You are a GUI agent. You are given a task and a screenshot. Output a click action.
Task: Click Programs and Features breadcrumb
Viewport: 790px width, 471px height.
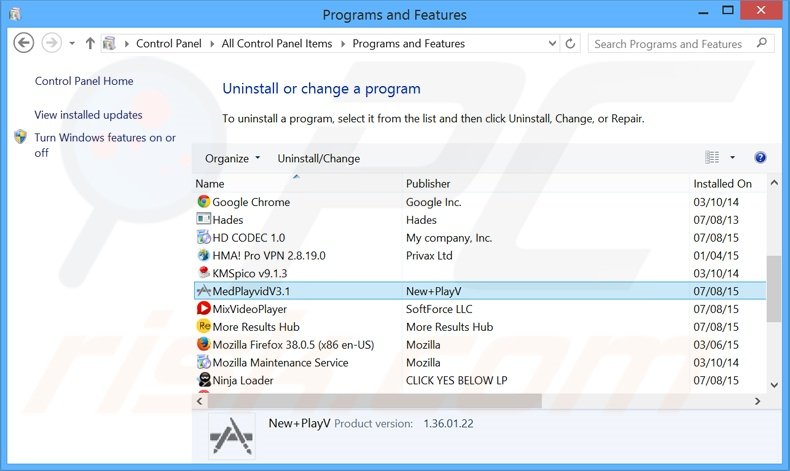pyautogui.click(x=409, y=44)
